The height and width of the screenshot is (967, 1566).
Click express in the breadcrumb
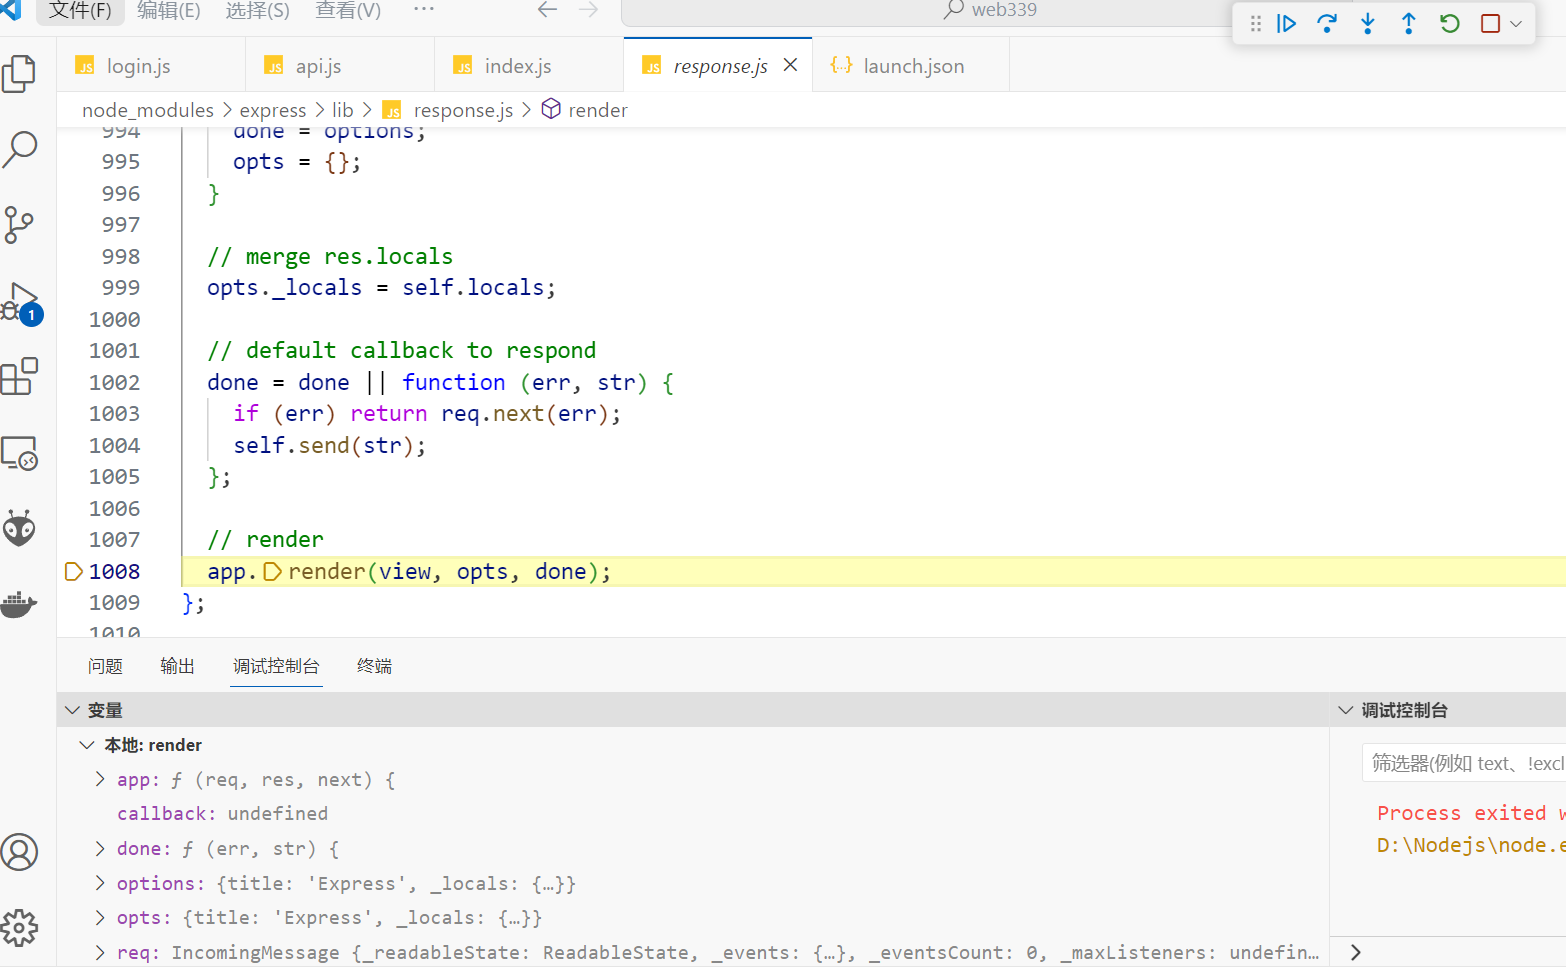[x=273, y=110]
